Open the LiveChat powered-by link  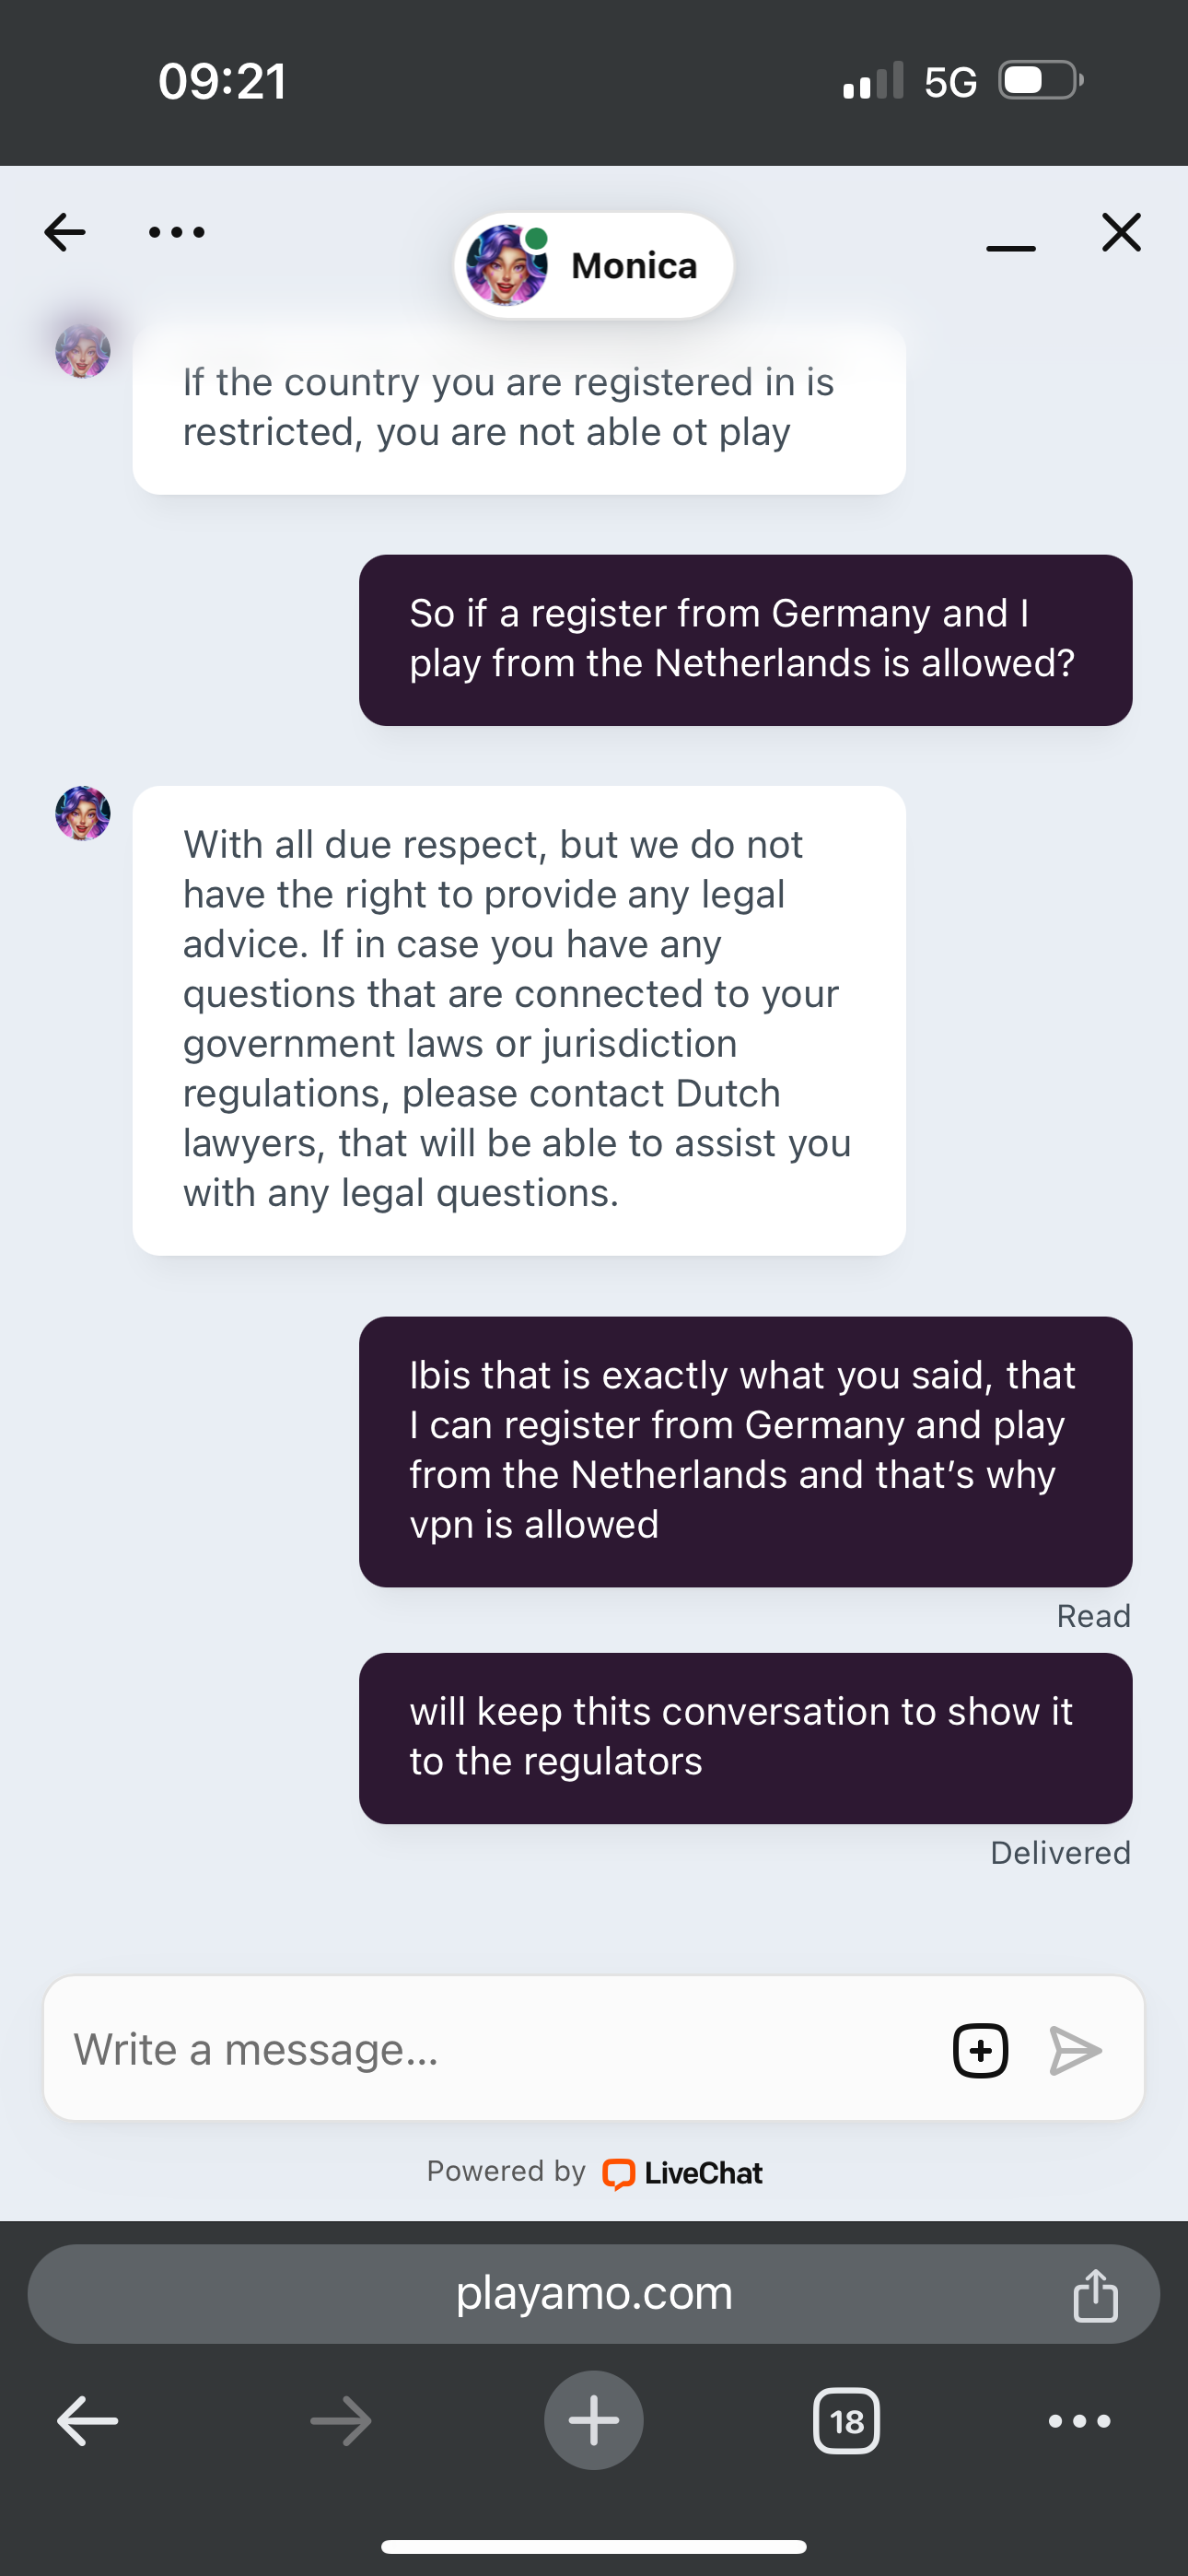[682, 2173]
